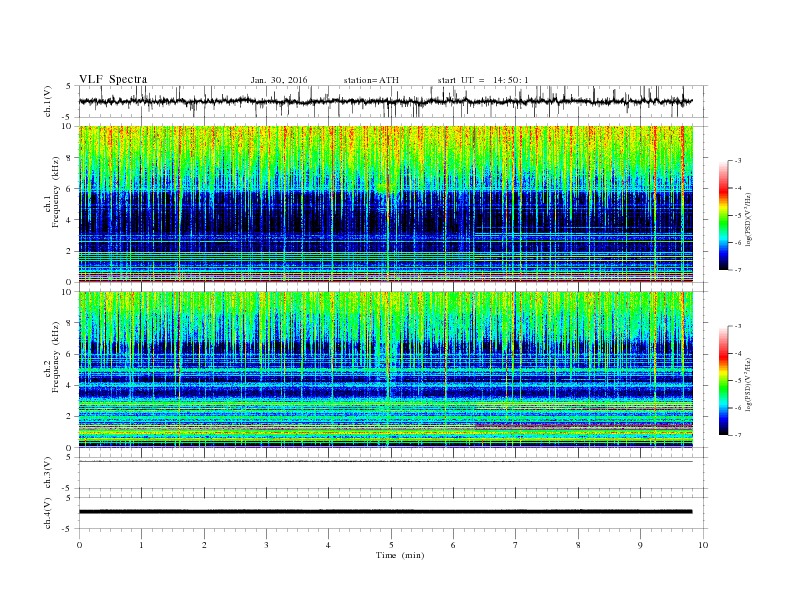Click the "VLF Spectra" plot title
The width and height of the screenshot is (792, 612).
point(113,79)
